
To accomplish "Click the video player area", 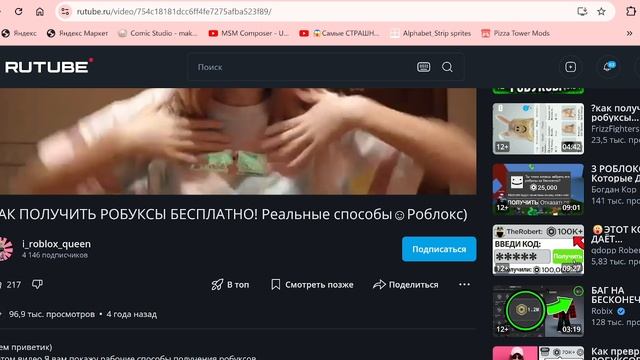I will [x=238, y=141].
